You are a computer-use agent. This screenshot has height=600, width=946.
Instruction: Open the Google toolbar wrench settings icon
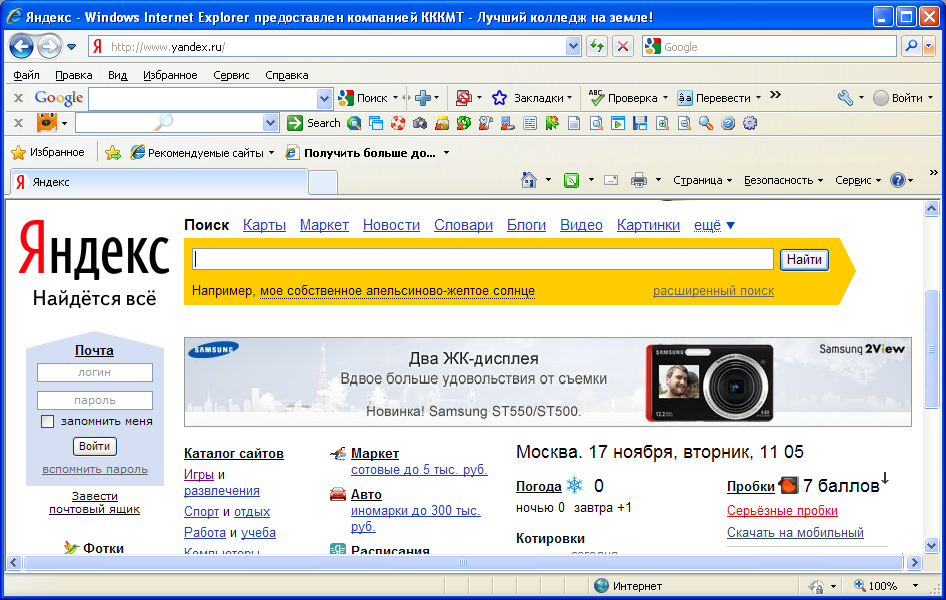click(x=845, y=98)
